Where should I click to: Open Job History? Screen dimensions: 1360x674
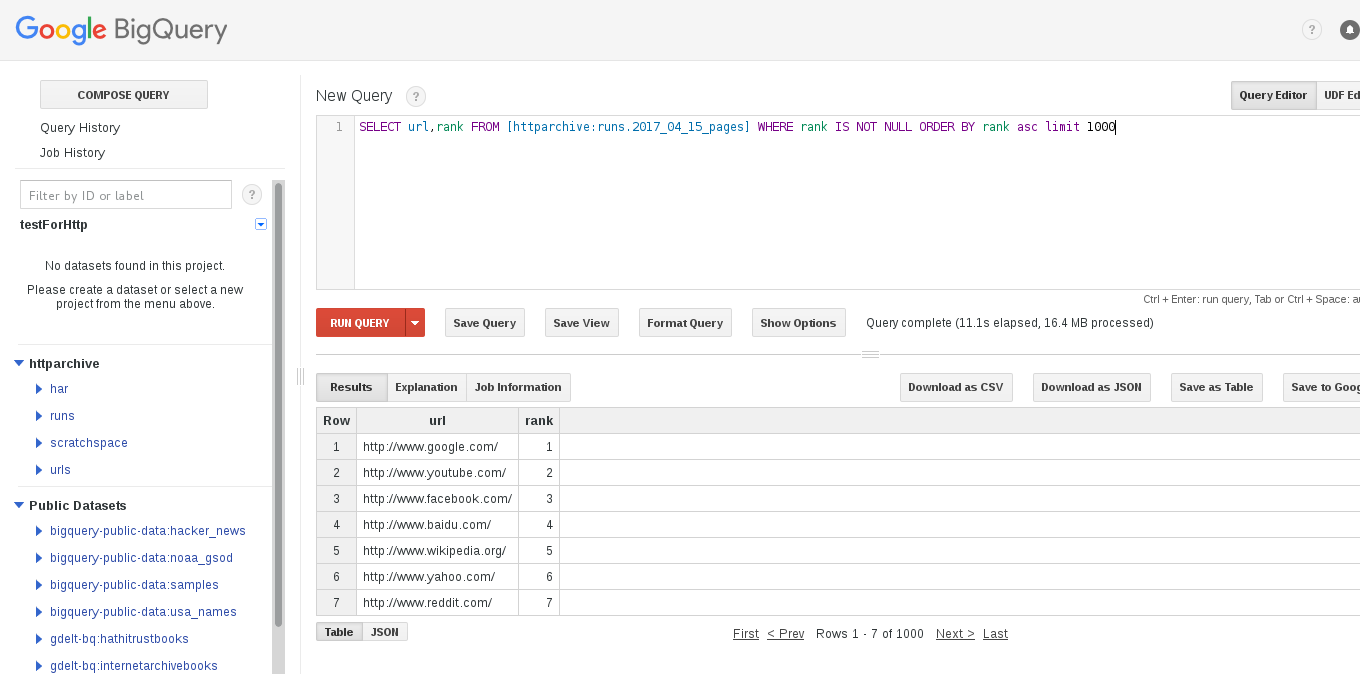coord(72,153)
